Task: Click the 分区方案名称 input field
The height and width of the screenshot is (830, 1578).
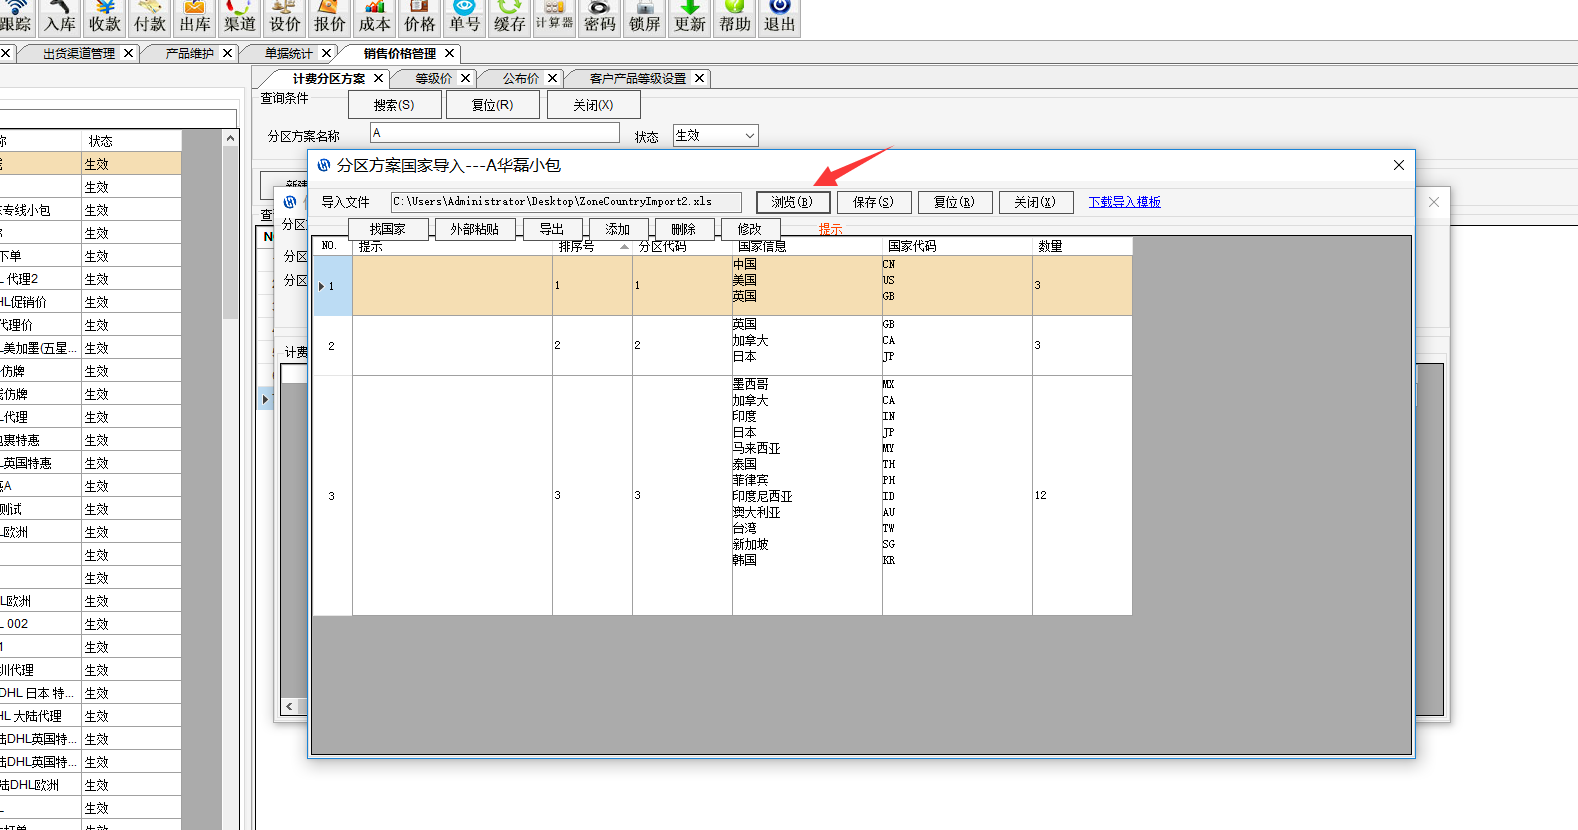Action: click(x=494, y=133)
